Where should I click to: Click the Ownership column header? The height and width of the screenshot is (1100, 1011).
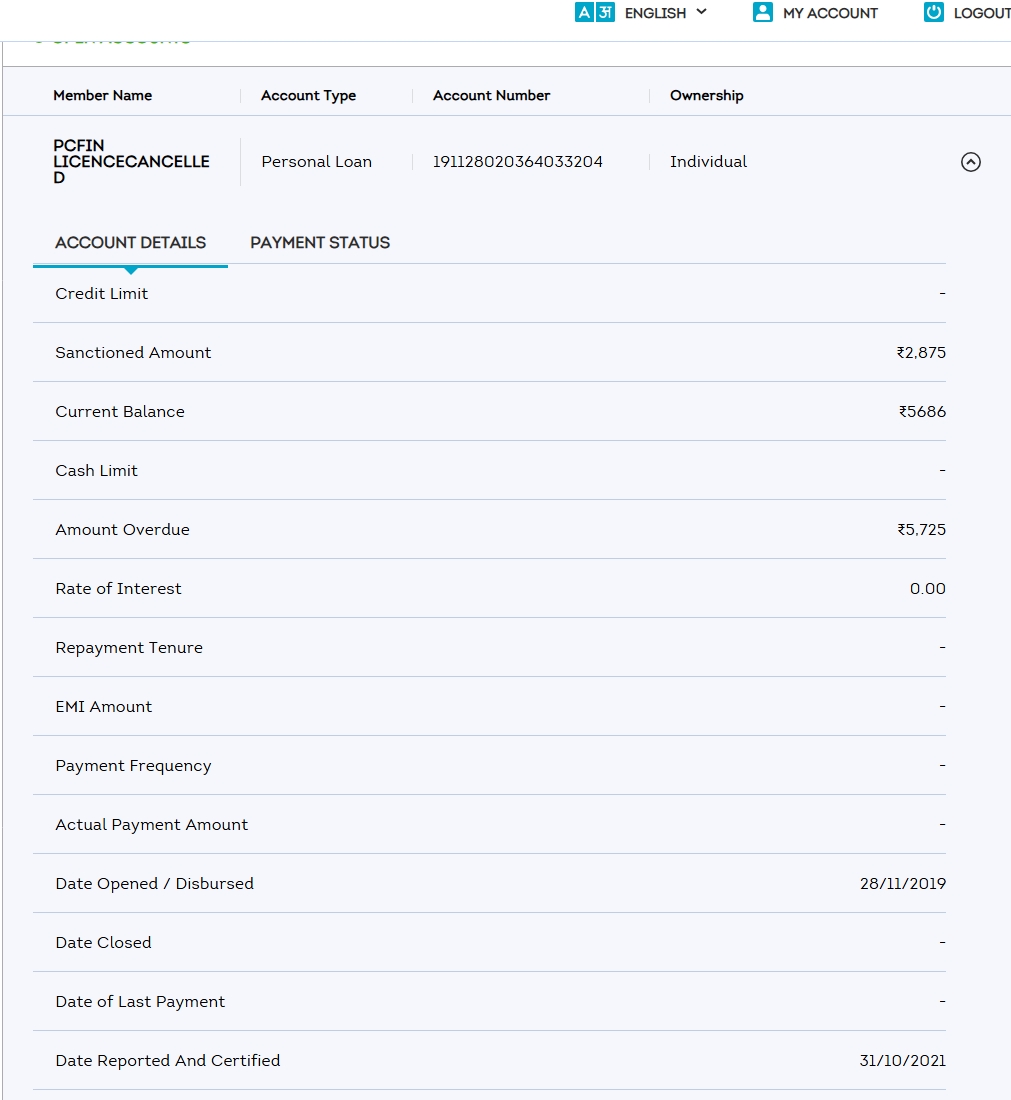click(x=706, y=96)
